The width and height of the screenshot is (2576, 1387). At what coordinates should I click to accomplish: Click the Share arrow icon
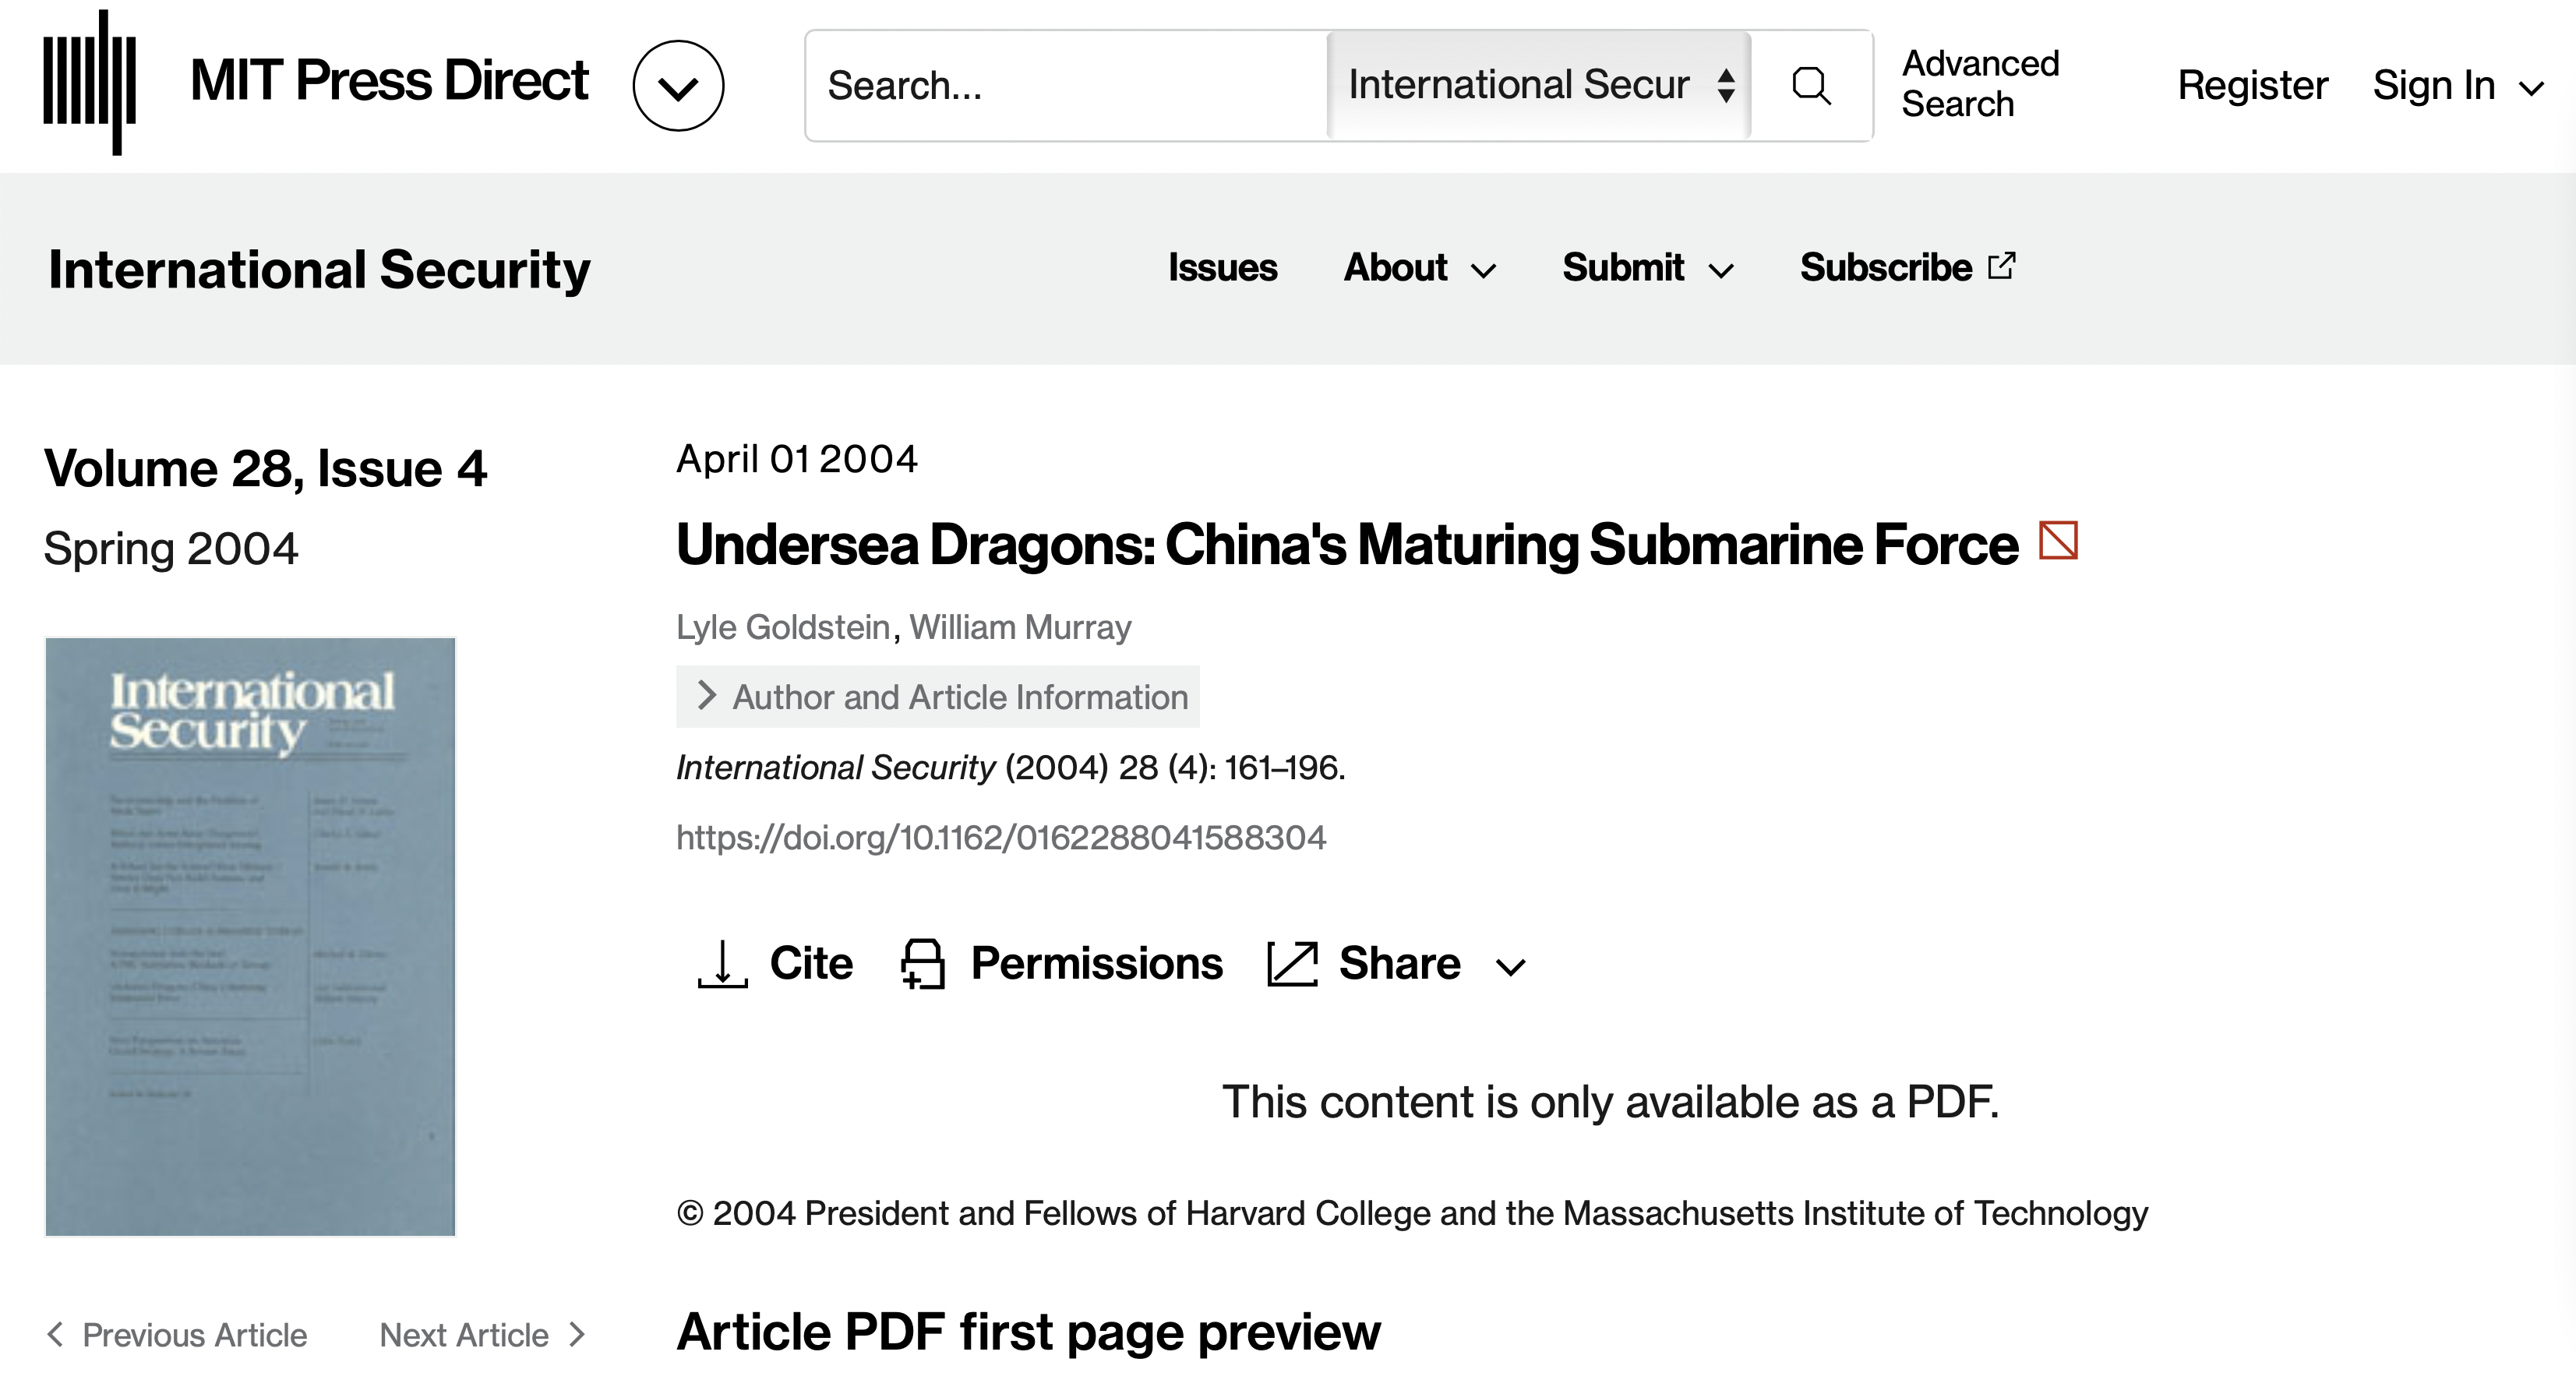pyautogui.click(x=1292, y=964)
